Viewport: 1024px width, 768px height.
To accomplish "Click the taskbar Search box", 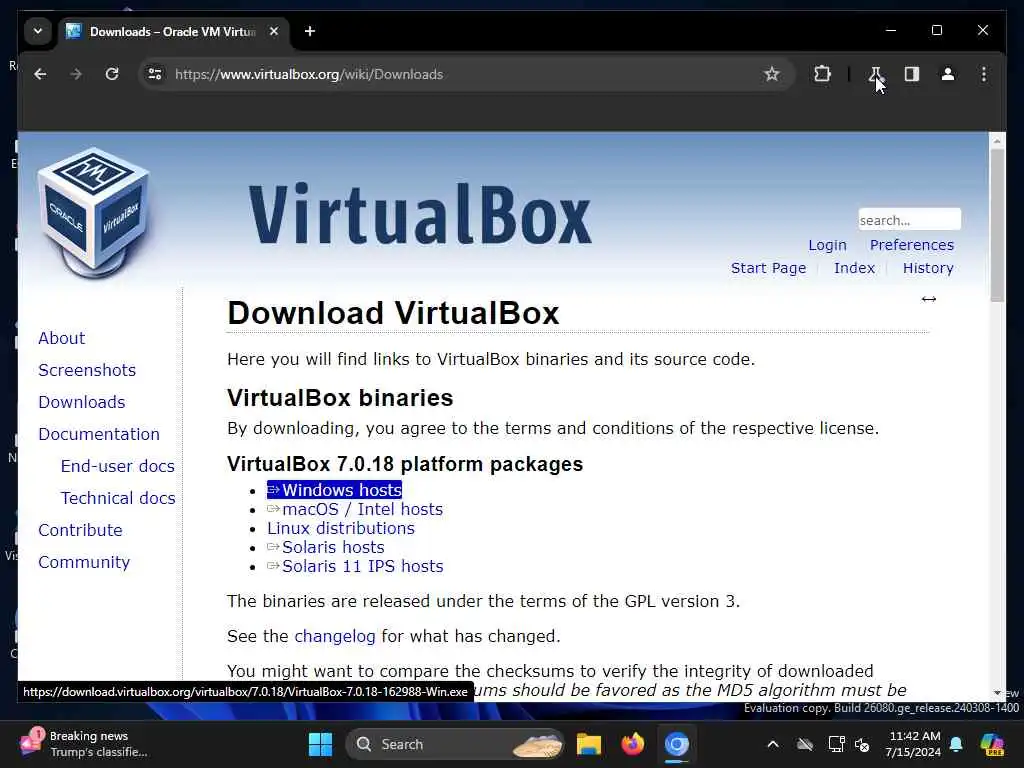I will pyautogui.click(x=455, y=744).
